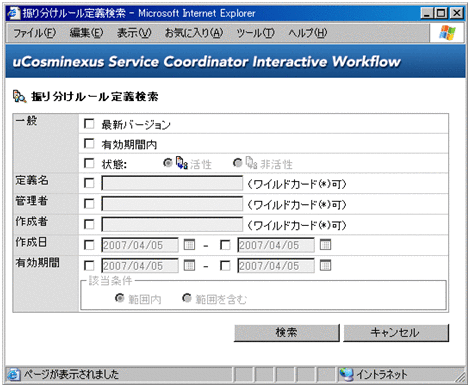
Task: Click the 検索 button
Action: (x=287, y=333)
